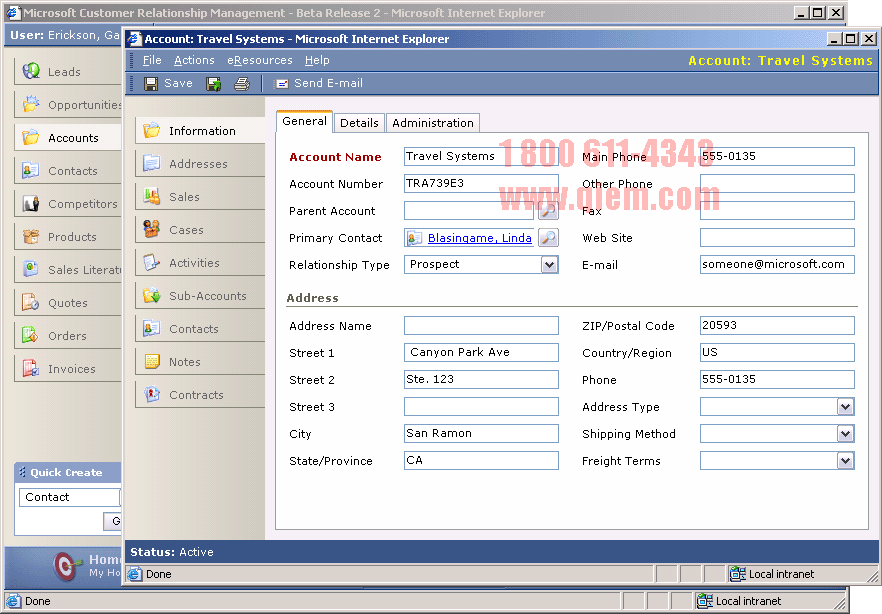Click the Invoices icon
Image resolution: width=882 pixels, height=614 pixels.
31,368
